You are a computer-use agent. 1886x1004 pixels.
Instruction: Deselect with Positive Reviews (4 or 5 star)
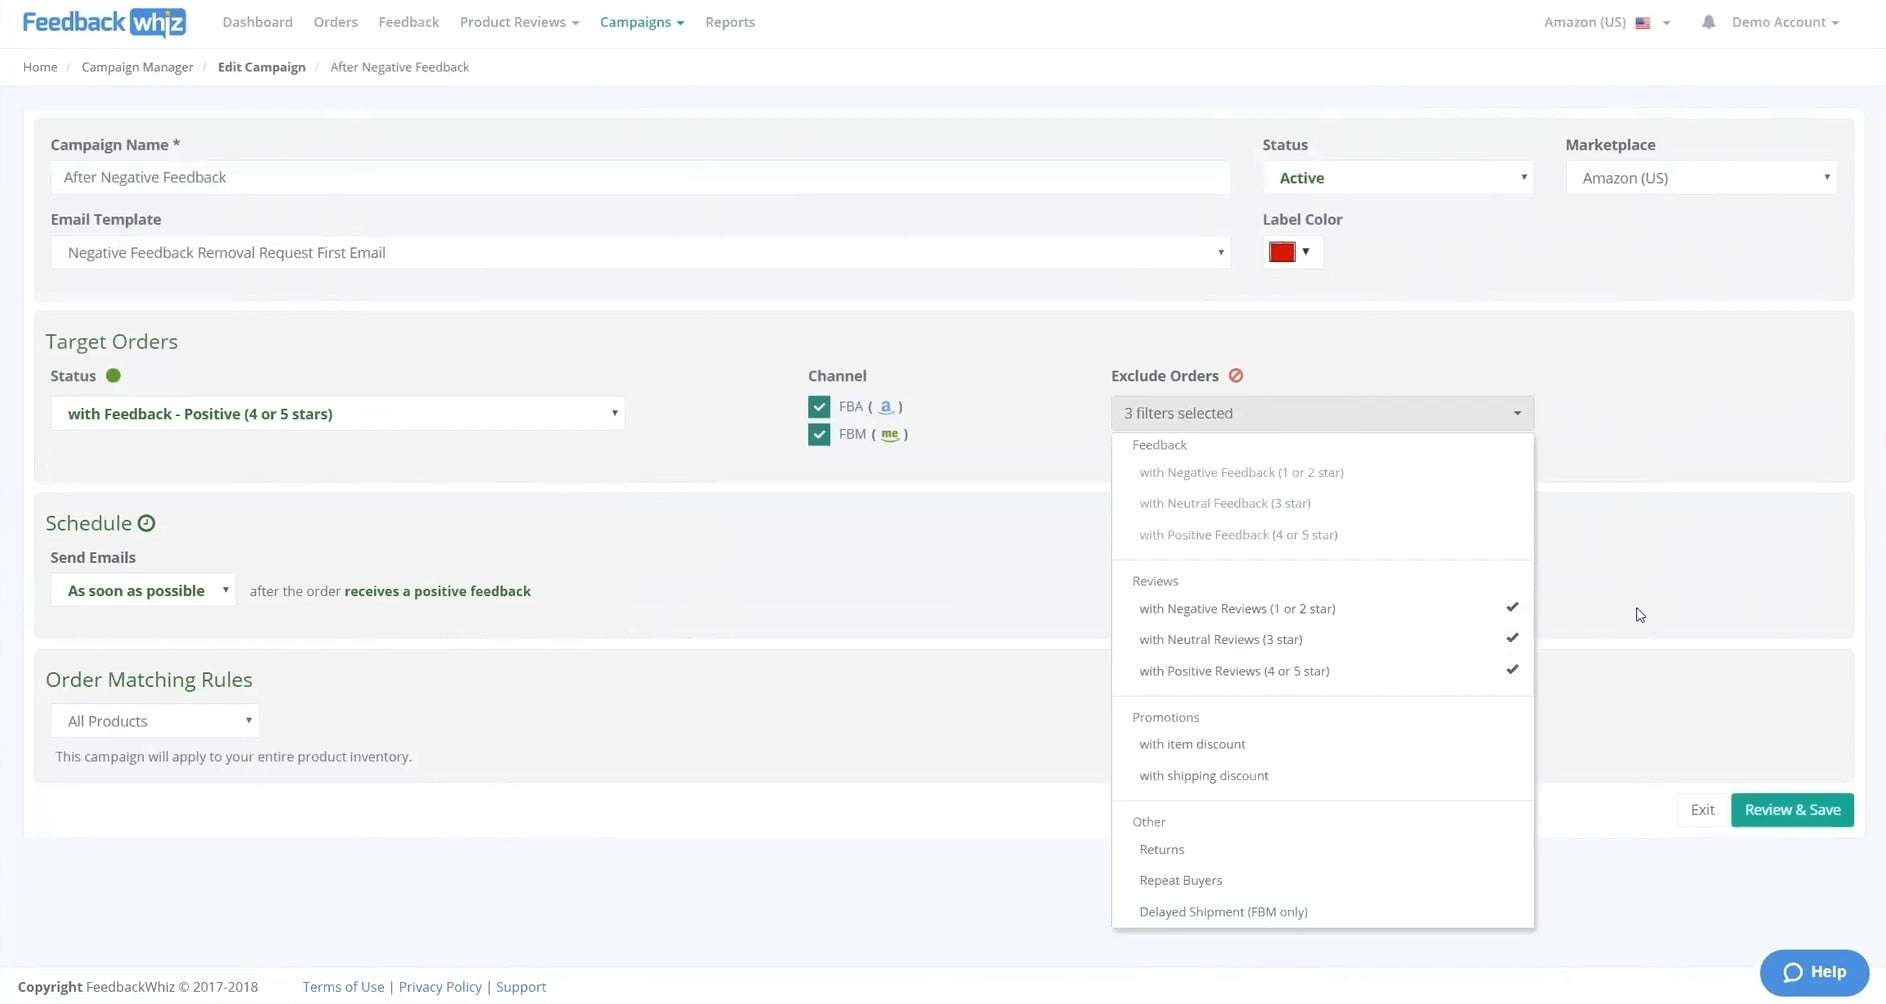[1322, 671]
